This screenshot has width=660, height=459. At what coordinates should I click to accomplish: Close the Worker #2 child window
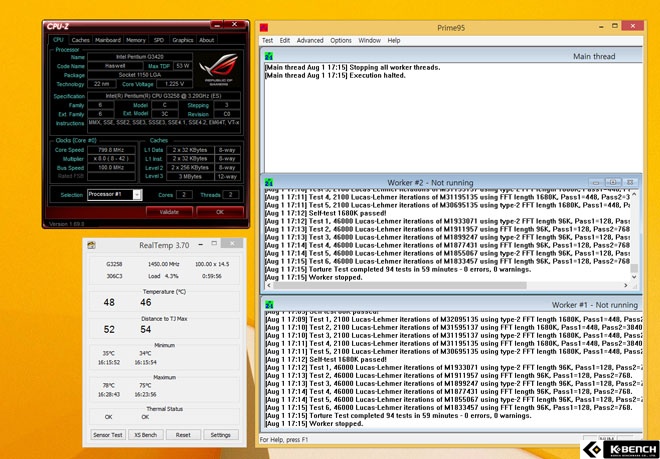click(630, 182)
